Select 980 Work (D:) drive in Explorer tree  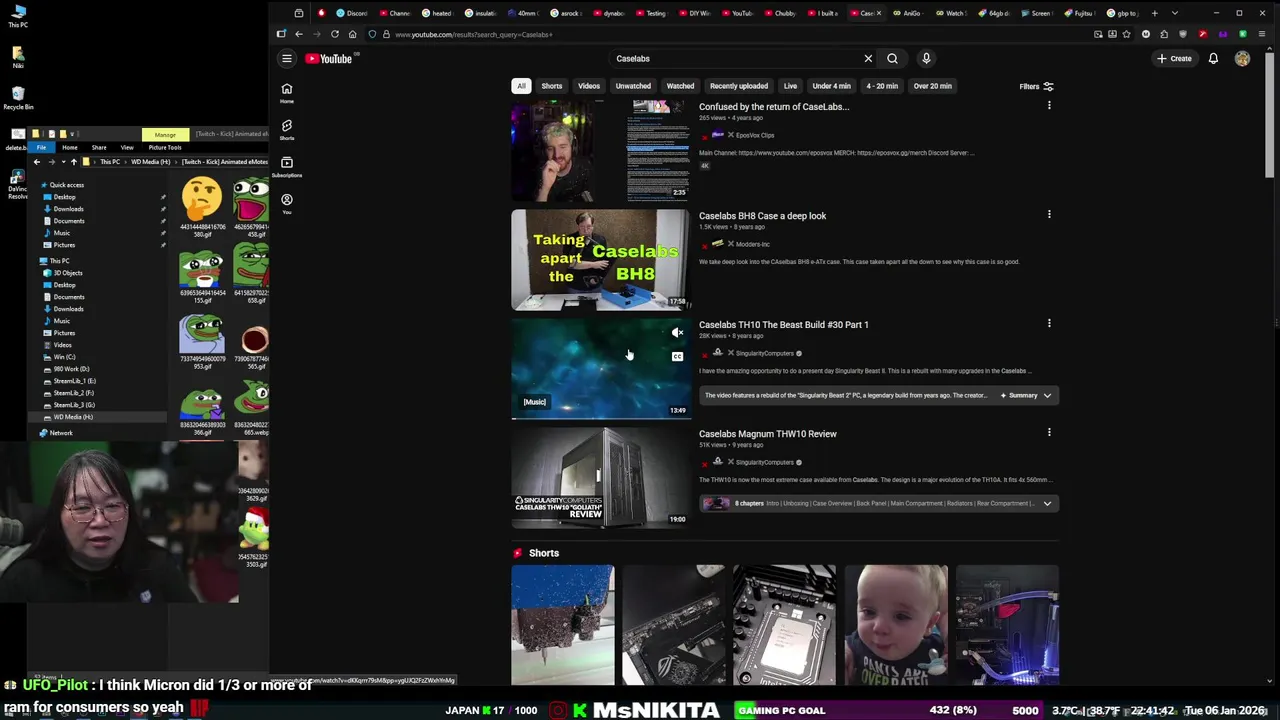pos(70,369)
